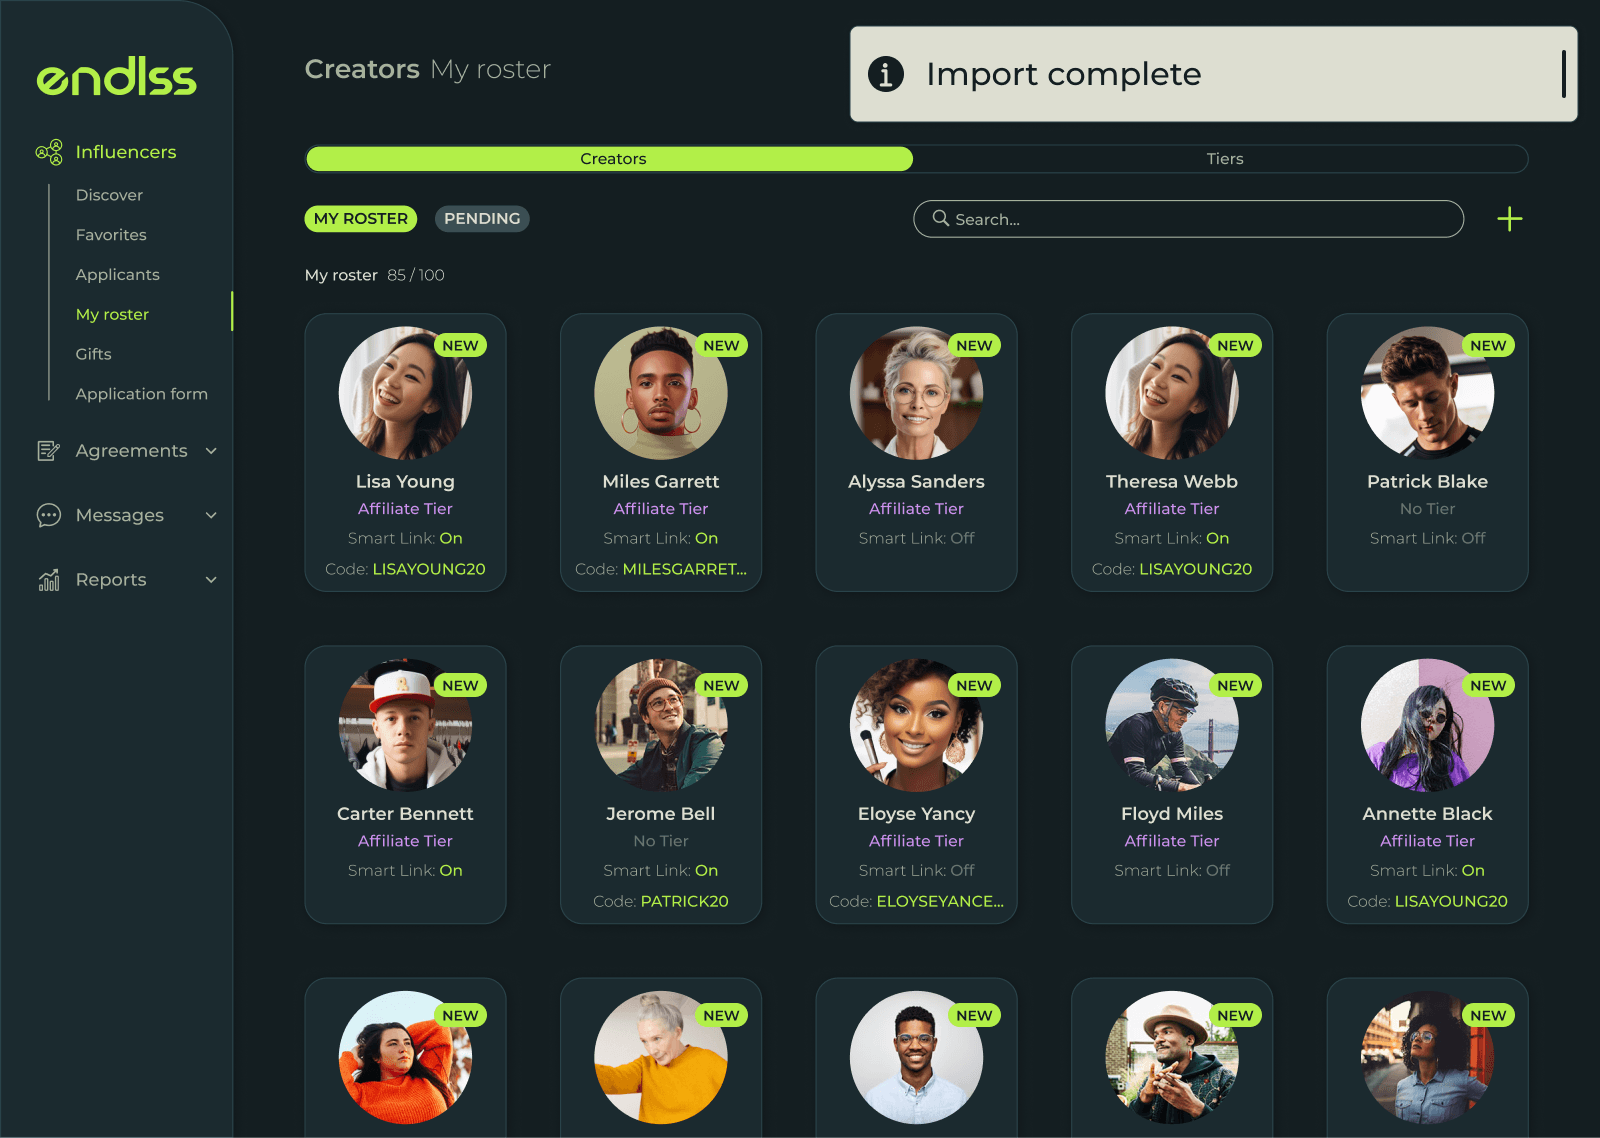Click the Agreements document icon

pos(48,451)
